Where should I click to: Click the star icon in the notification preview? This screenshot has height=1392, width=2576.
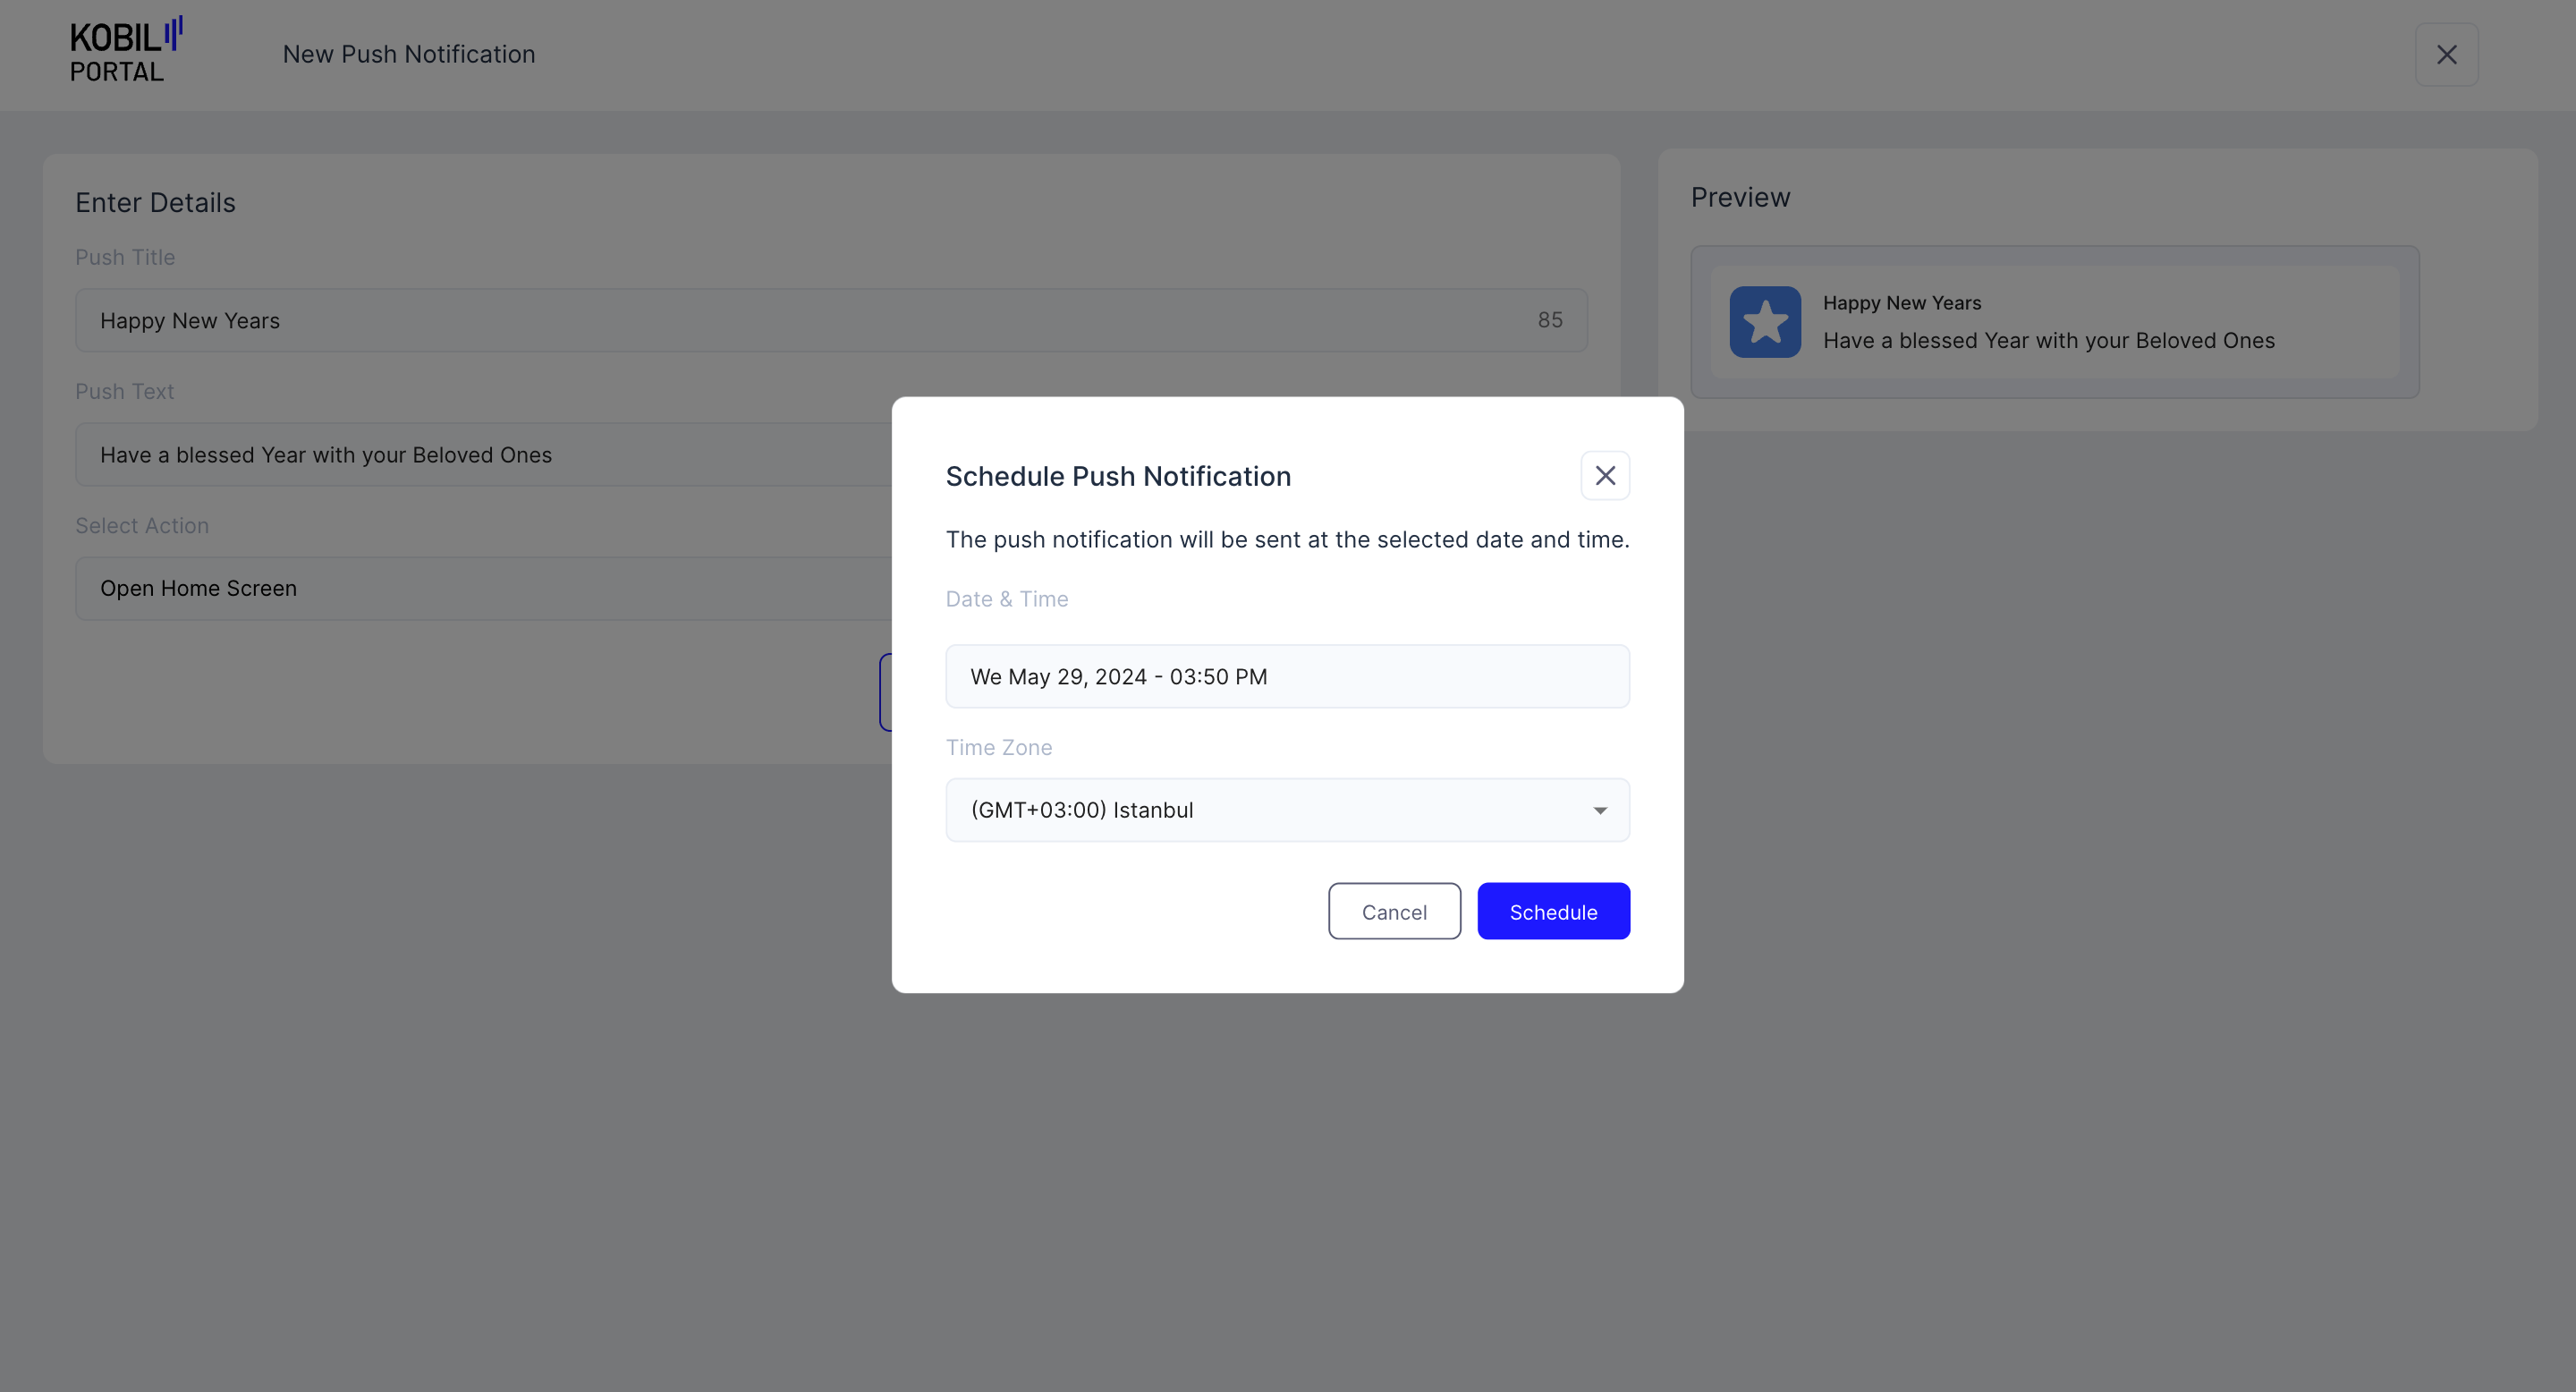[1765, 321]
